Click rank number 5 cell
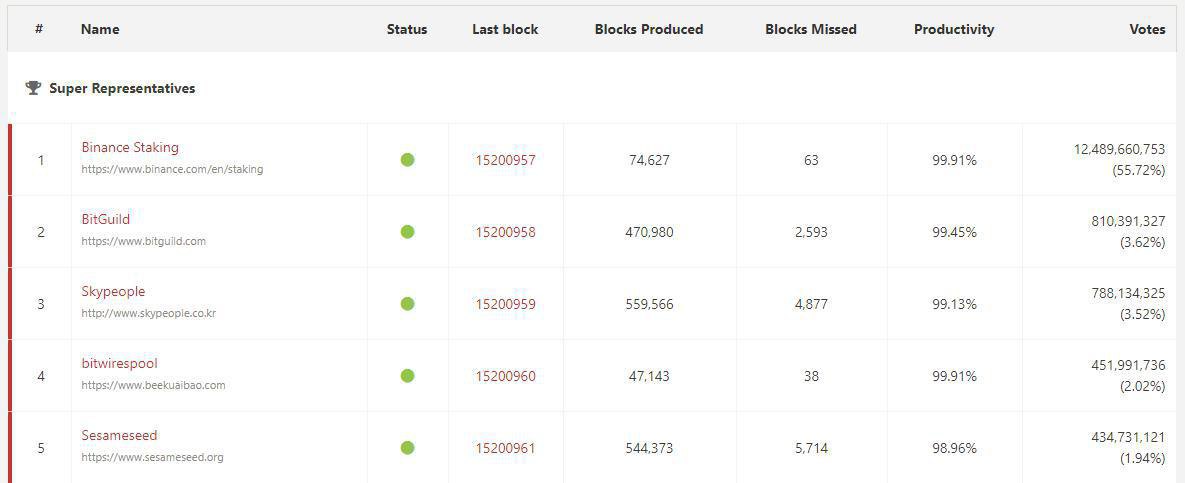 tap(41, 447)
